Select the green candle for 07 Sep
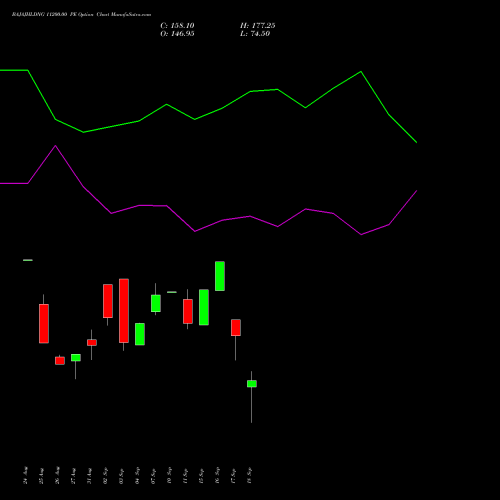The height and width of the screenshot is (500, 500). click(x=156, y=303)
